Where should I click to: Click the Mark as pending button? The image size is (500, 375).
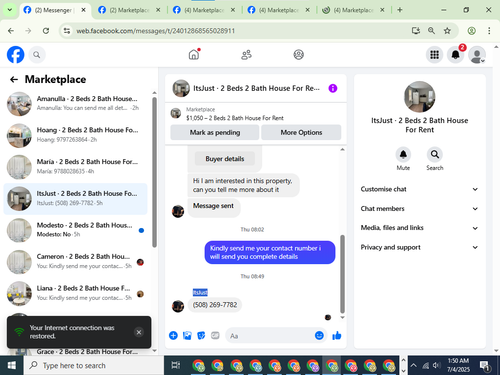pos(215,132)
